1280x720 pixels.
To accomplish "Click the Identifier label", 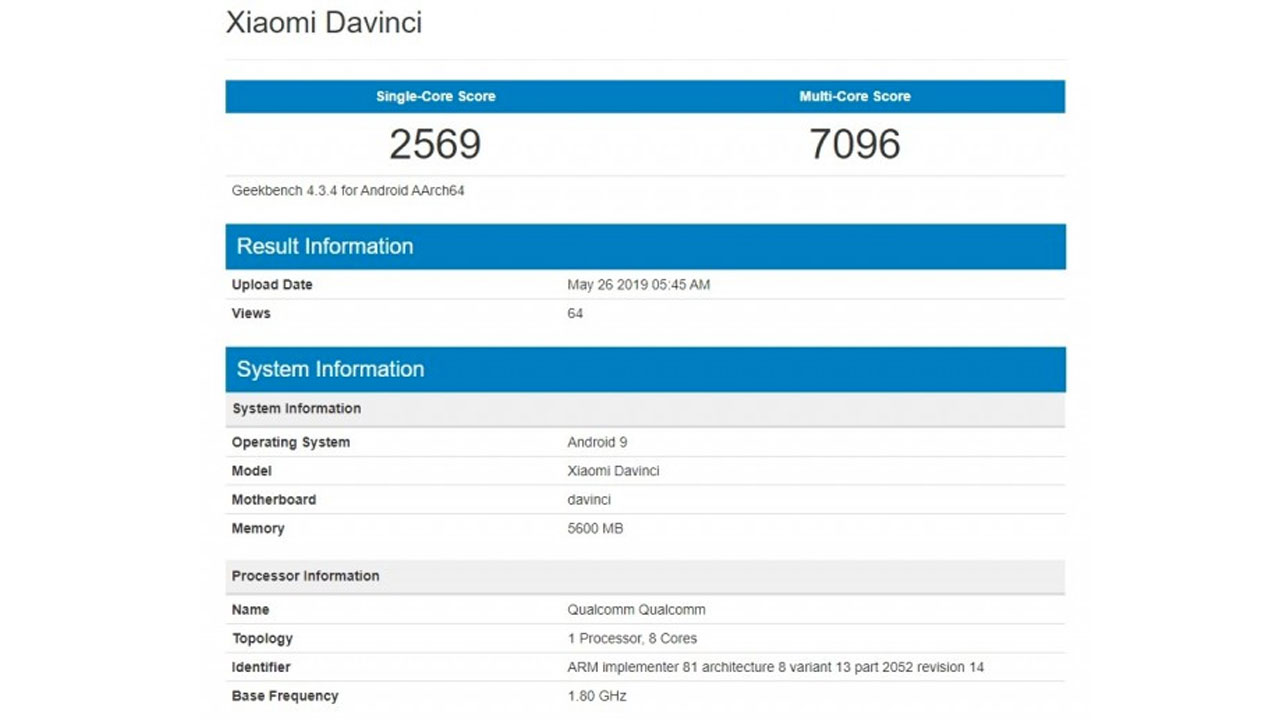I will click(x=261, y=667).
